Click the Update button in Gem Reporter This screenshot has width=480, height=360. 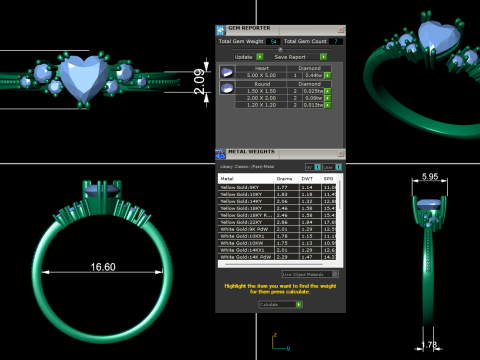tap(248, 57)
